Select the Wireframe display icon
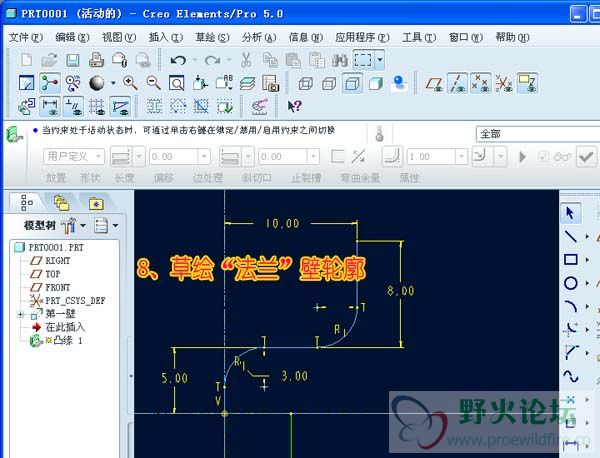Screen dimensions: 600x458 point(306,83)
